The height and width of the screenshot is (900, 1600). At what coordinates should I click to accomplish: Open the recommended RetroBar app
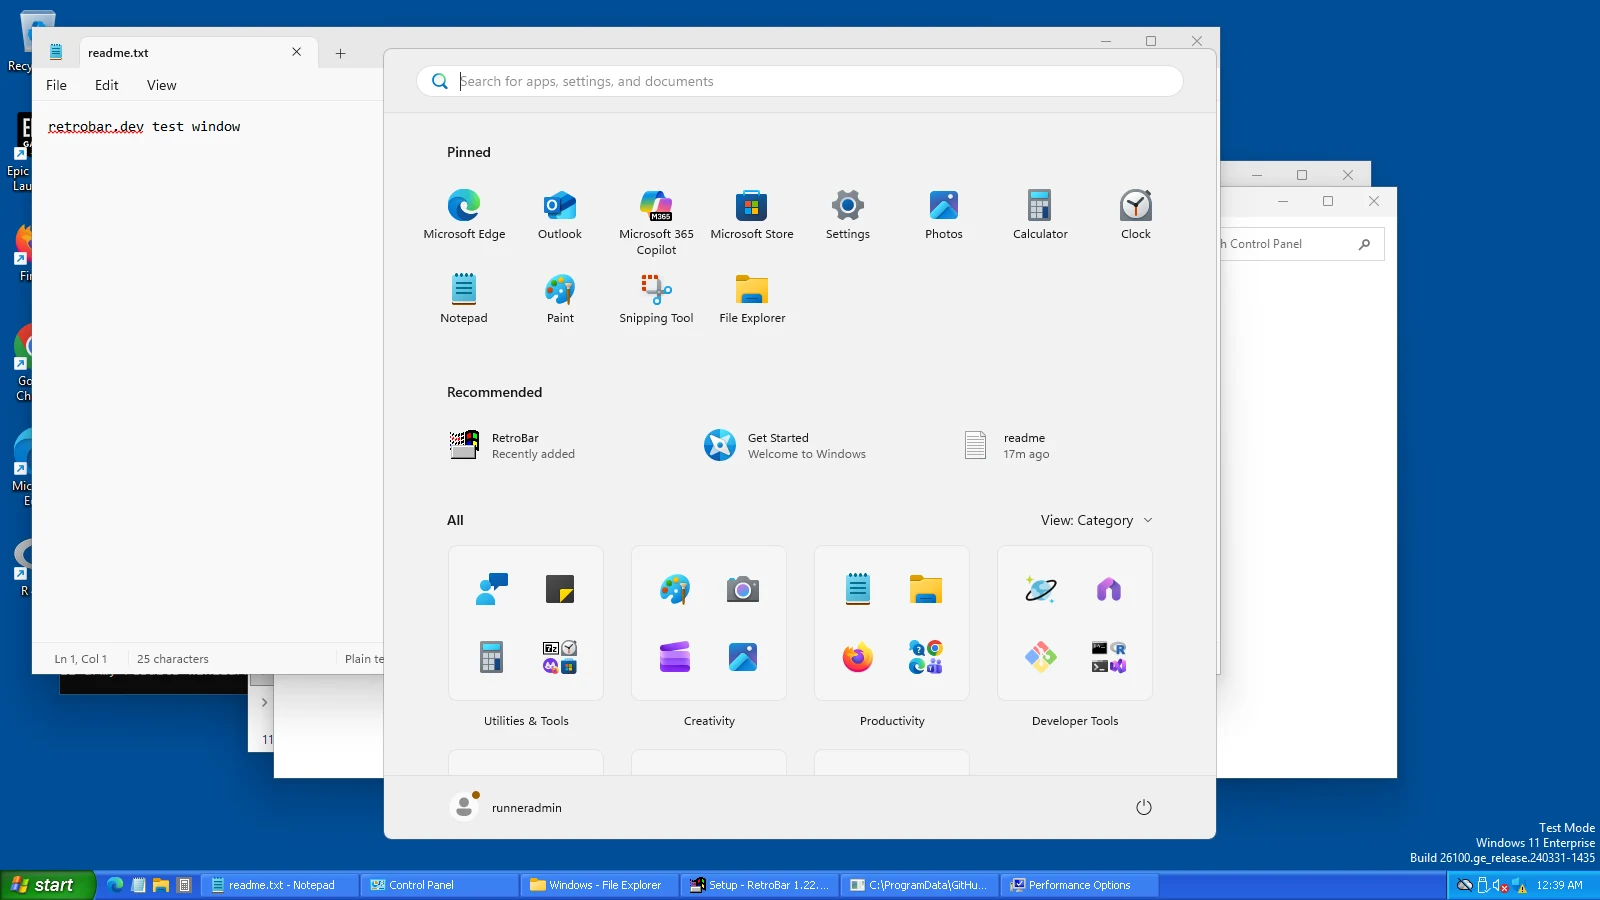(x=512, y=445)
